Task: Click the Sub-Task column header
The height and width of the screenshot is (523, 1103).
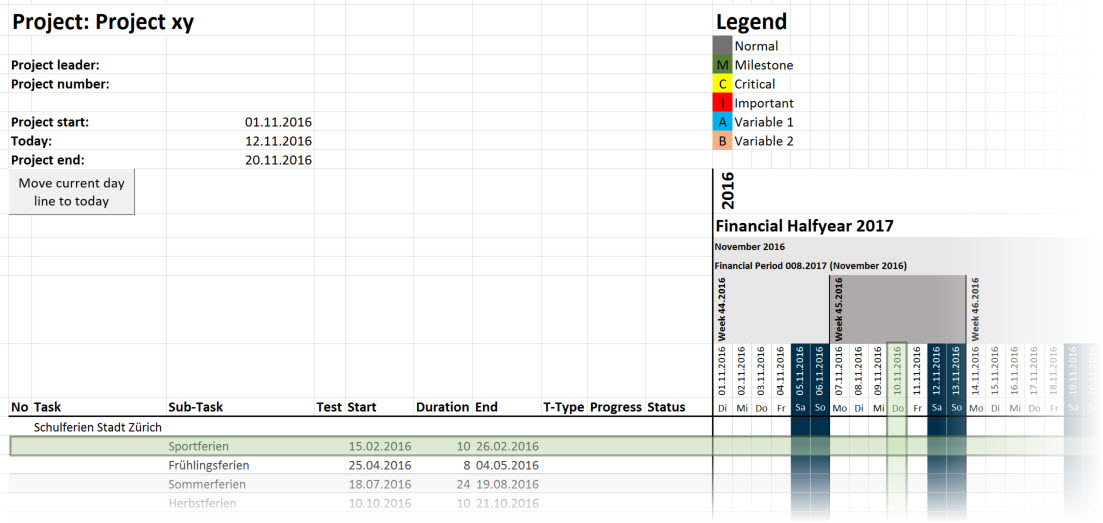Action: click(x=195, y=407)
